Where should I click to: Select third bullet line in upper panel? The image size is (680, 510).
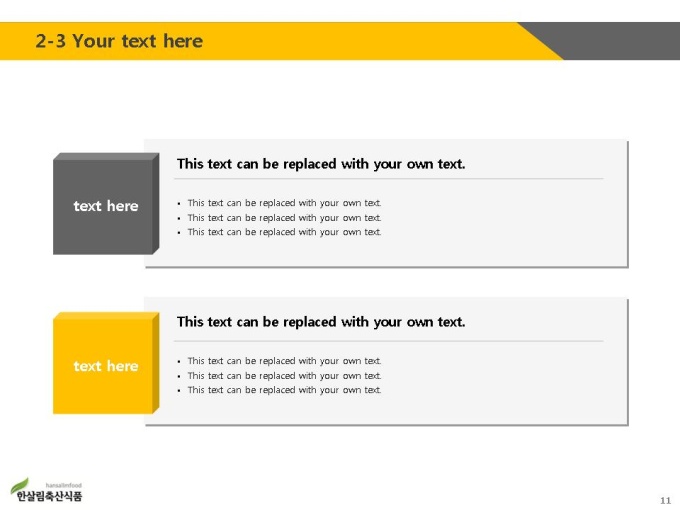[x=284, y=232]
